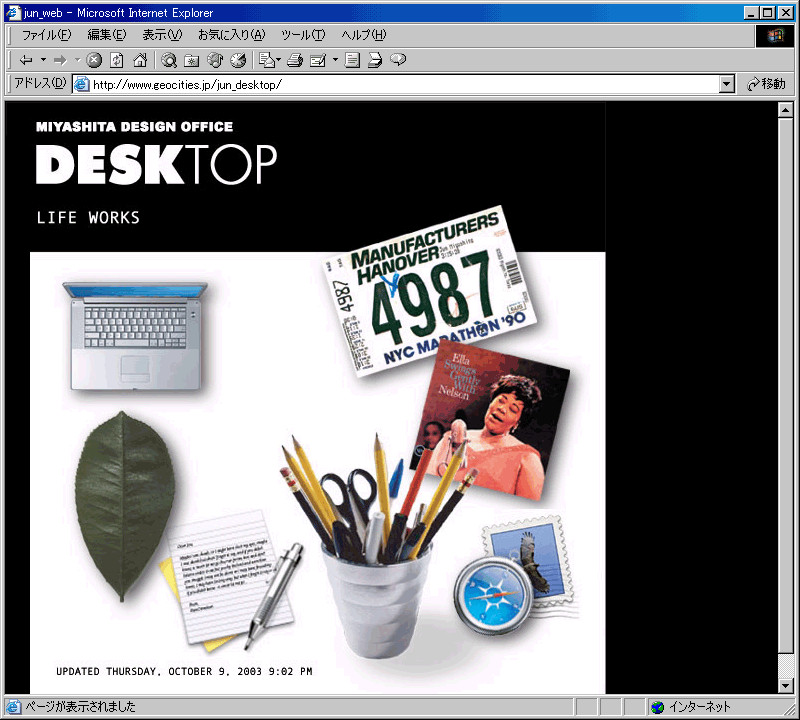The width and height of the screenshot is (800, 720).
Task: Click the globe icon beside インターネット
Action: click(x=658, y=707)
